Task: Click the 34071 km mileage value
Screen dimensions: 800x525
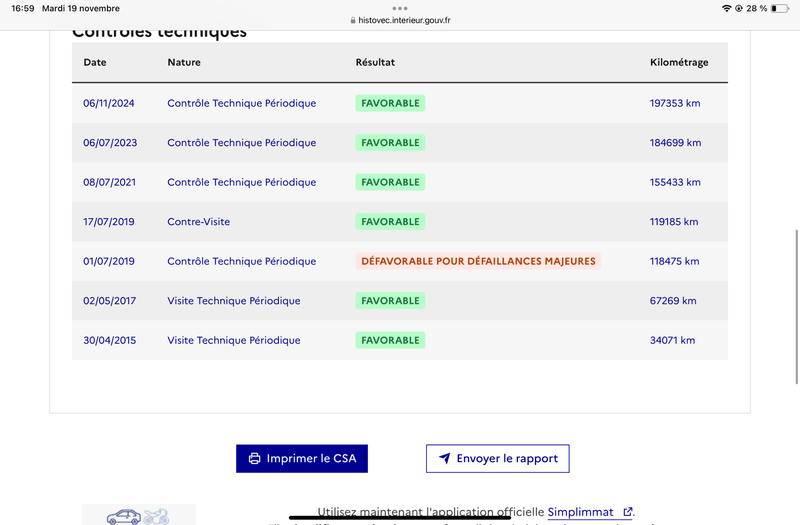Action: click(672, 340)
